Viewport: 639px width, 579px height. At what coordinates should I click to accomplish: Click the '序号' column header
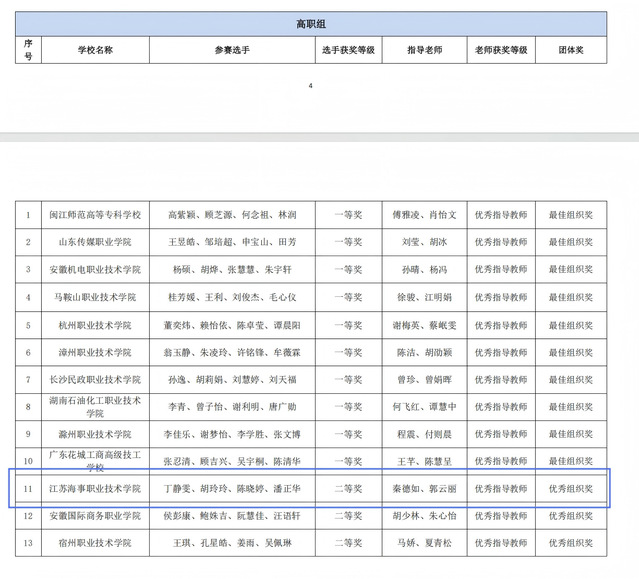[x=28, y=50]
